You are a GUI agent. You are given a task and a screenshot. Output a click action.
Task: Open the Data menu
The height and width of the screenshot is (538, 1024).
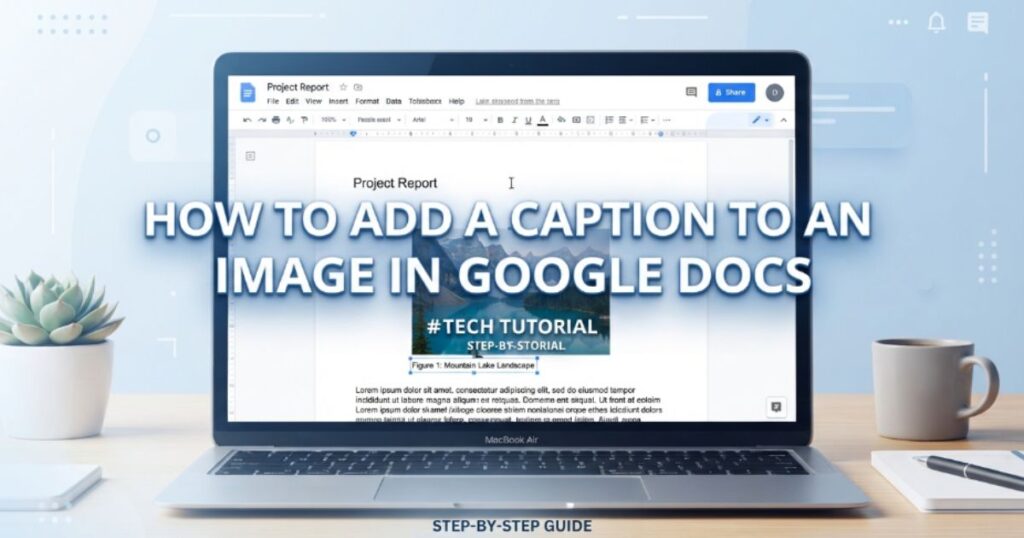(393, 101)
